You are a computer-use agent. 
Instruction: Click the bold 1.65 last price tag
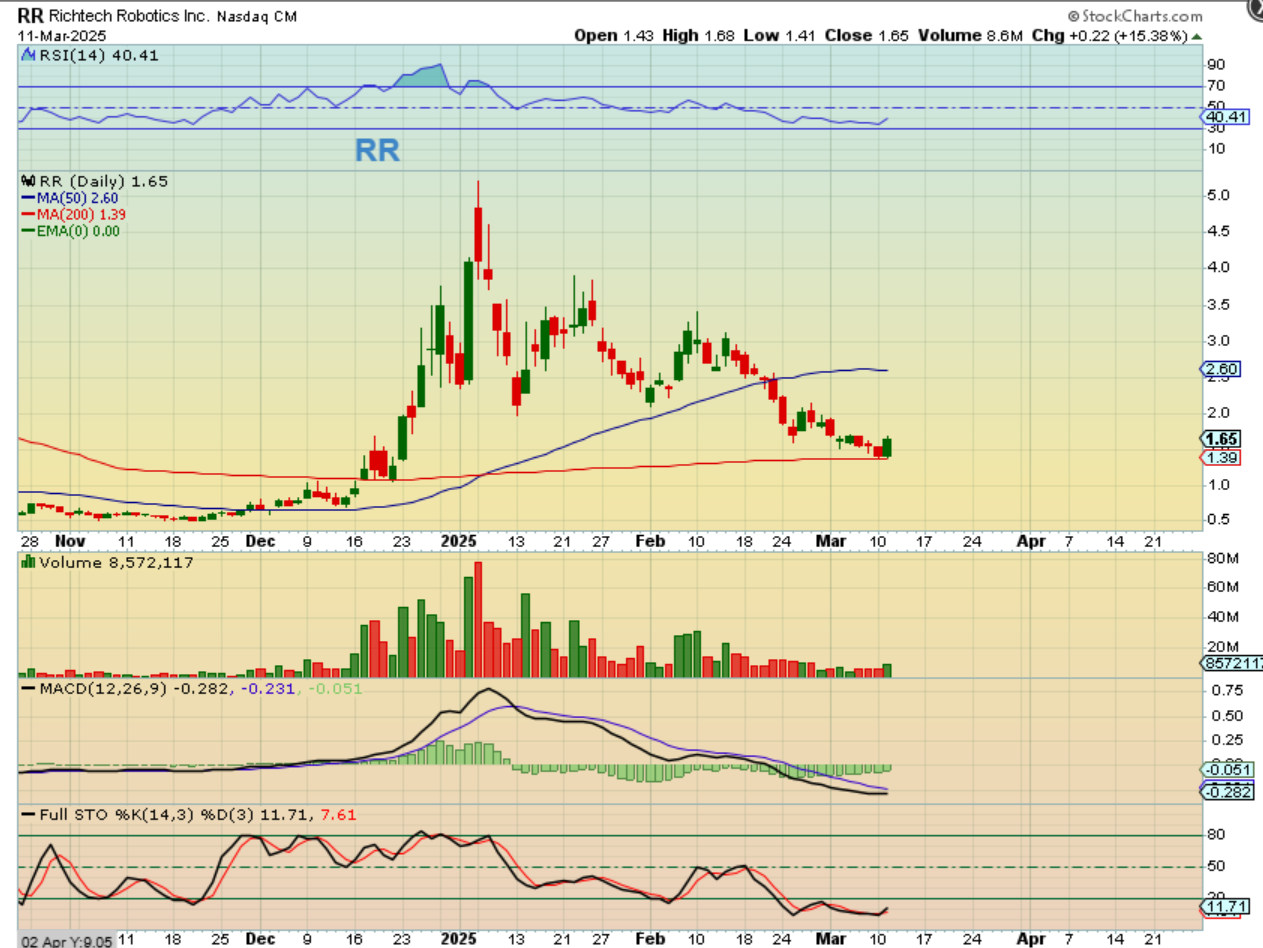point(1220,438)
